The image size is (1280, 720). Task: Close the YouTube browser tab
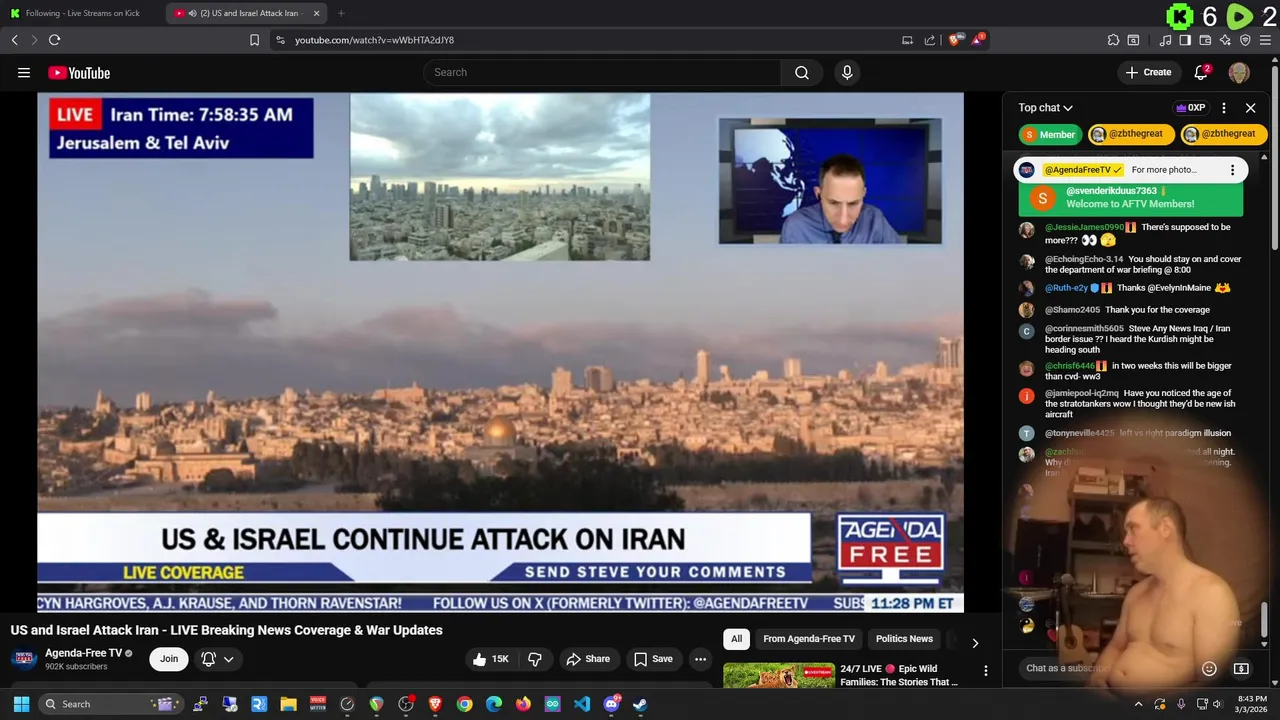coord(317,13)
